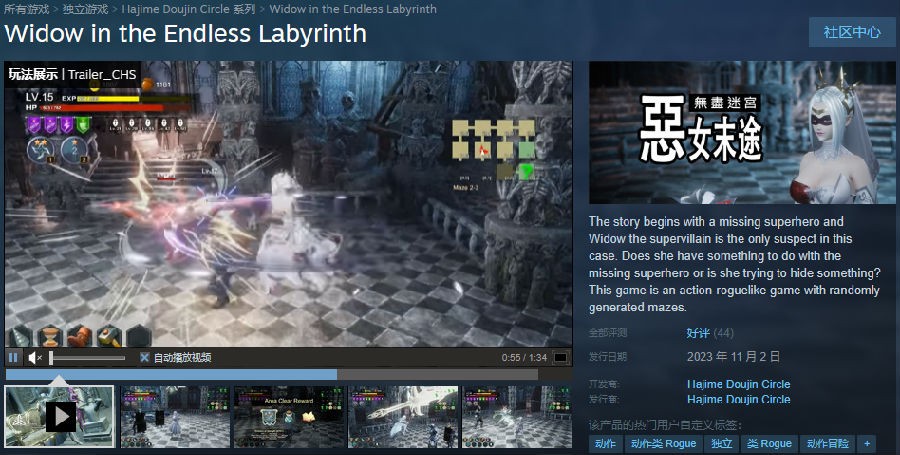Image resolution: width=900 pixels, height=455 pixels.
Task: Select the 独立 tag
Action: point(721,444)
